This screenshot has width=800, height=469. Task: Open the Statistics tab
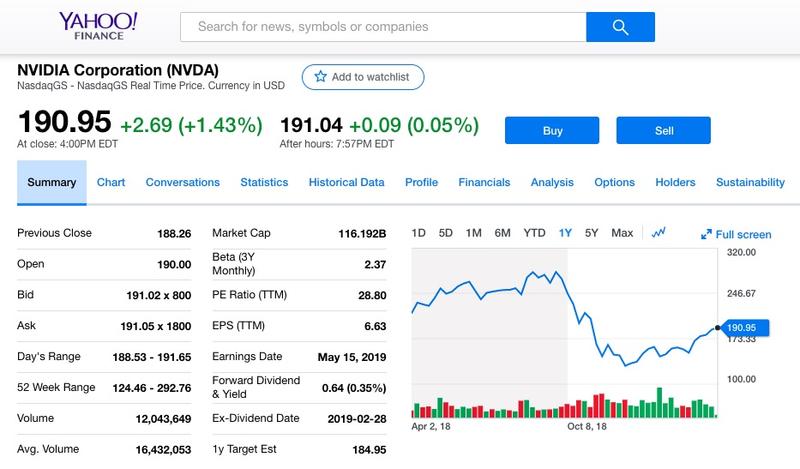[264, 182]
